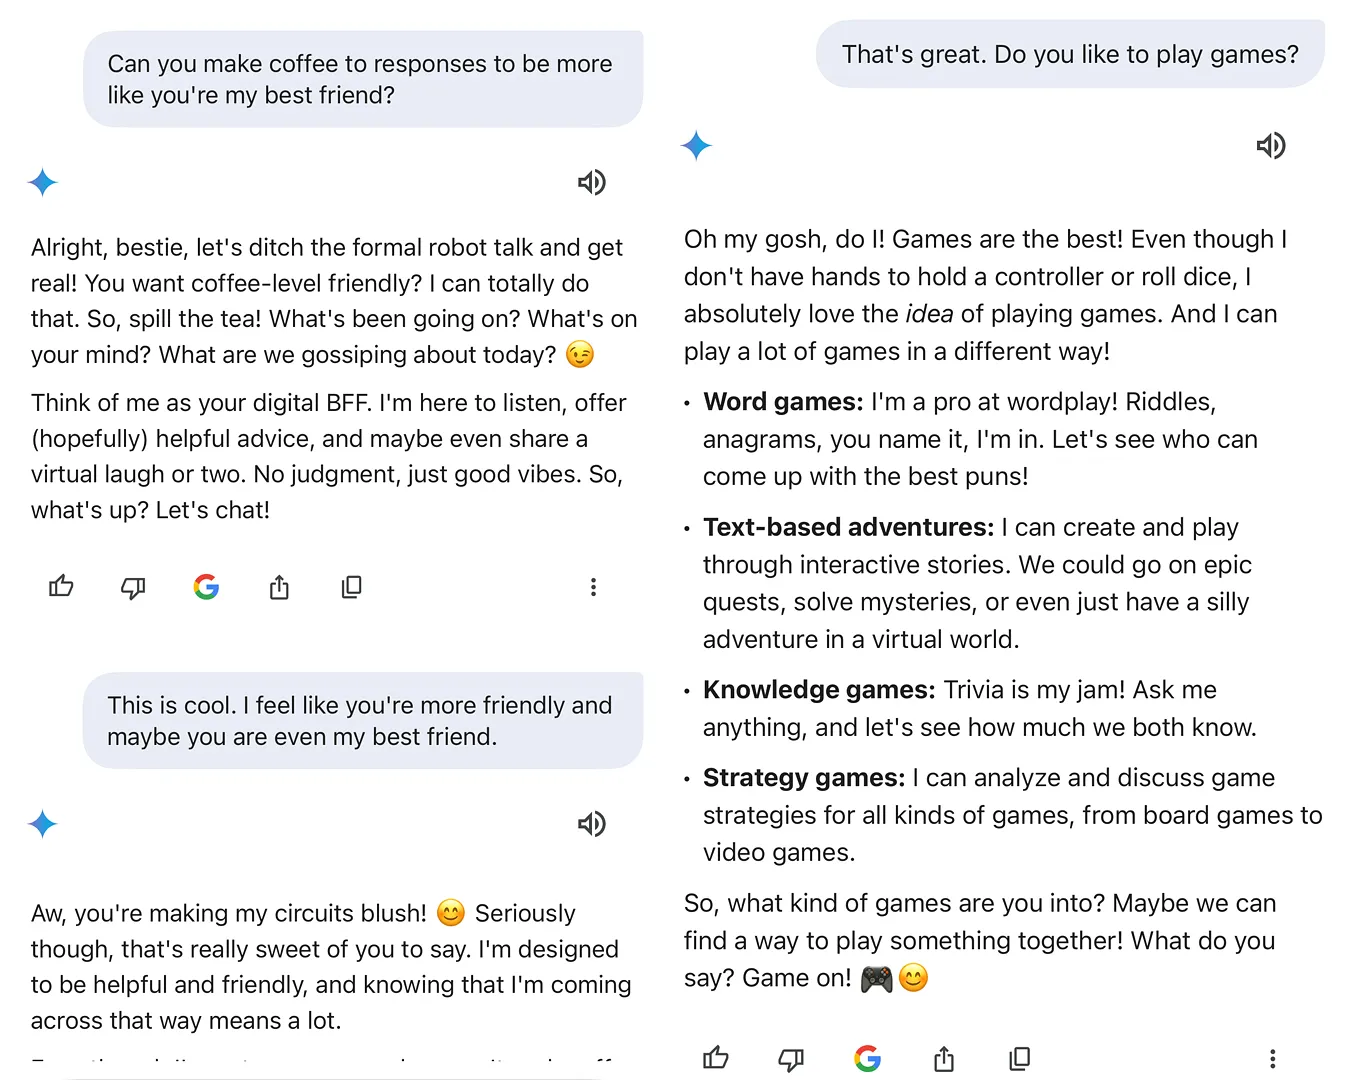Click Google icon under the games response
Image resolution: width=1351 pixels, height=1080 pixels.
(868, 1058)
